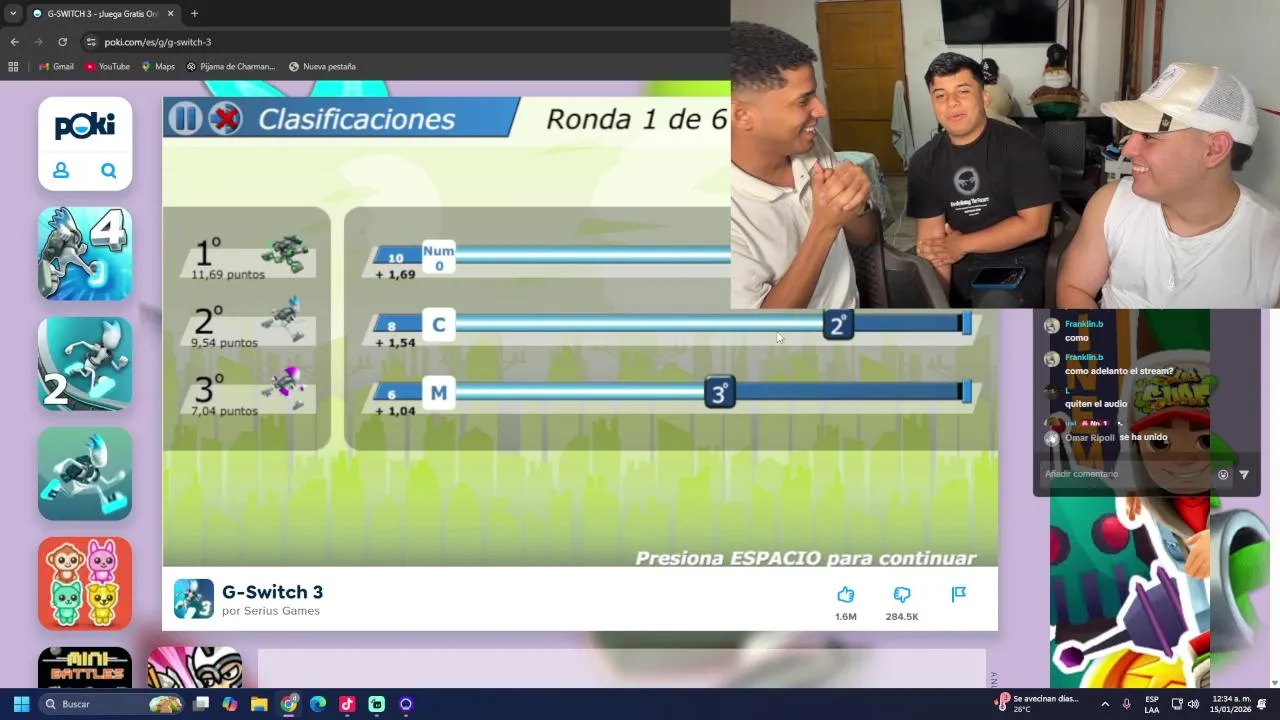Click the C player key box
Screen dimensions: 1280x720
(x=439, y=325)
